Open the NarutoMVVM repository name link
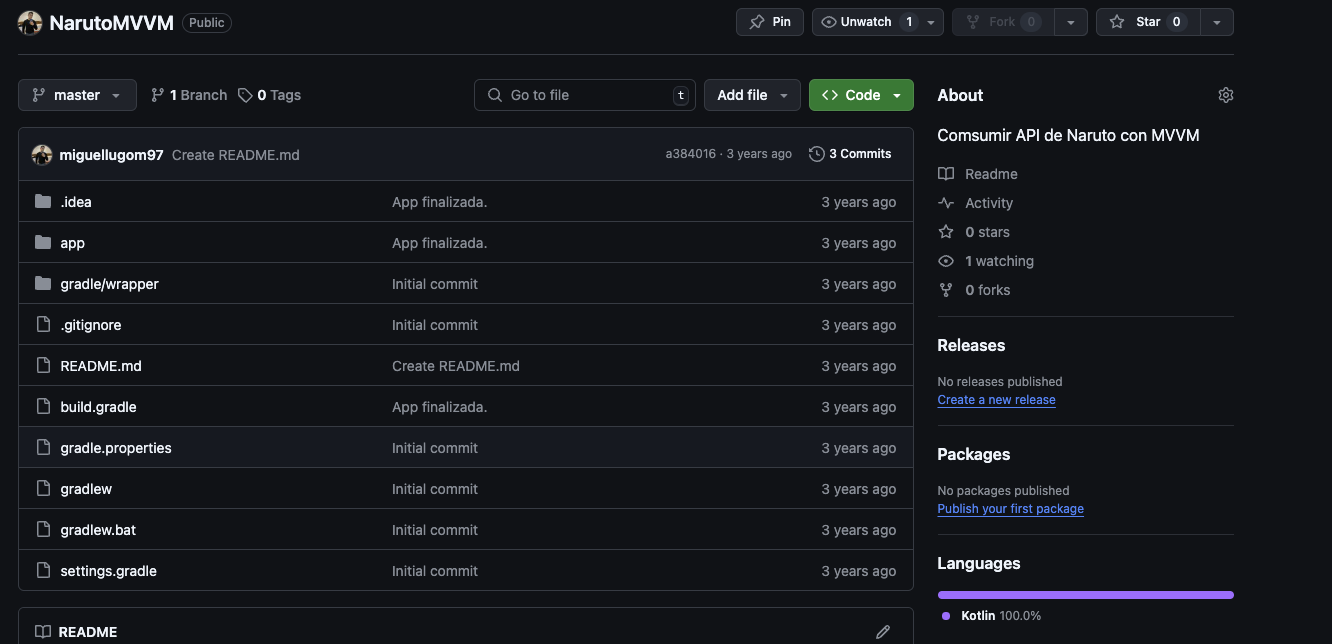The width and height of the screenshot is (1332, 644). (111, 22)
